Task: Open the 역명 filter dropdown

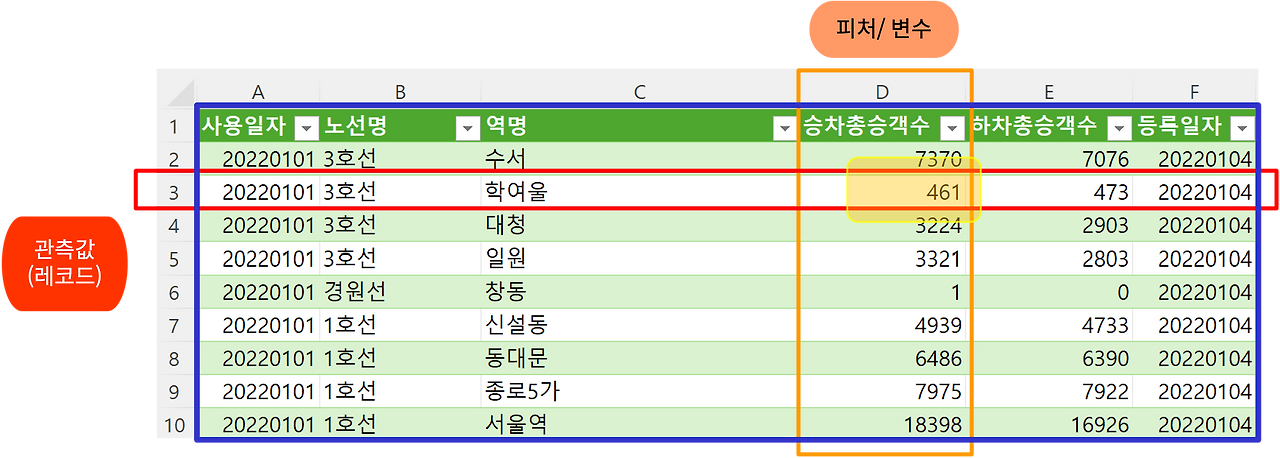Action: [784, 128]
